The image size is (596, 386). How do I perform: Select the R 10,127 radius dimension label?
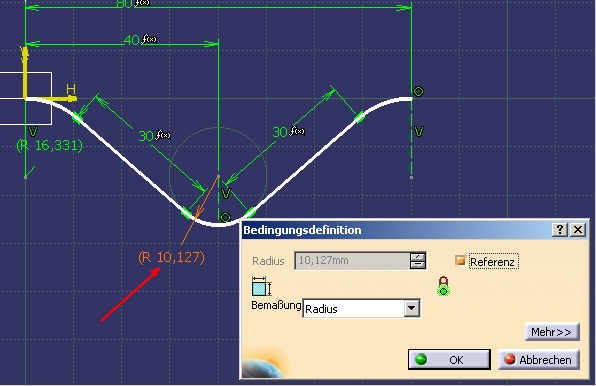pos(171,257)
